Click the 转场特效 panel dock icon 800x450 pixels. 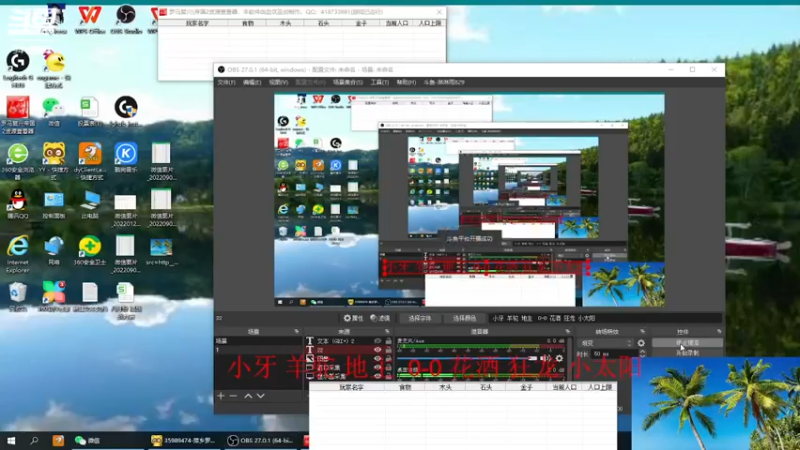pos(642,332)
